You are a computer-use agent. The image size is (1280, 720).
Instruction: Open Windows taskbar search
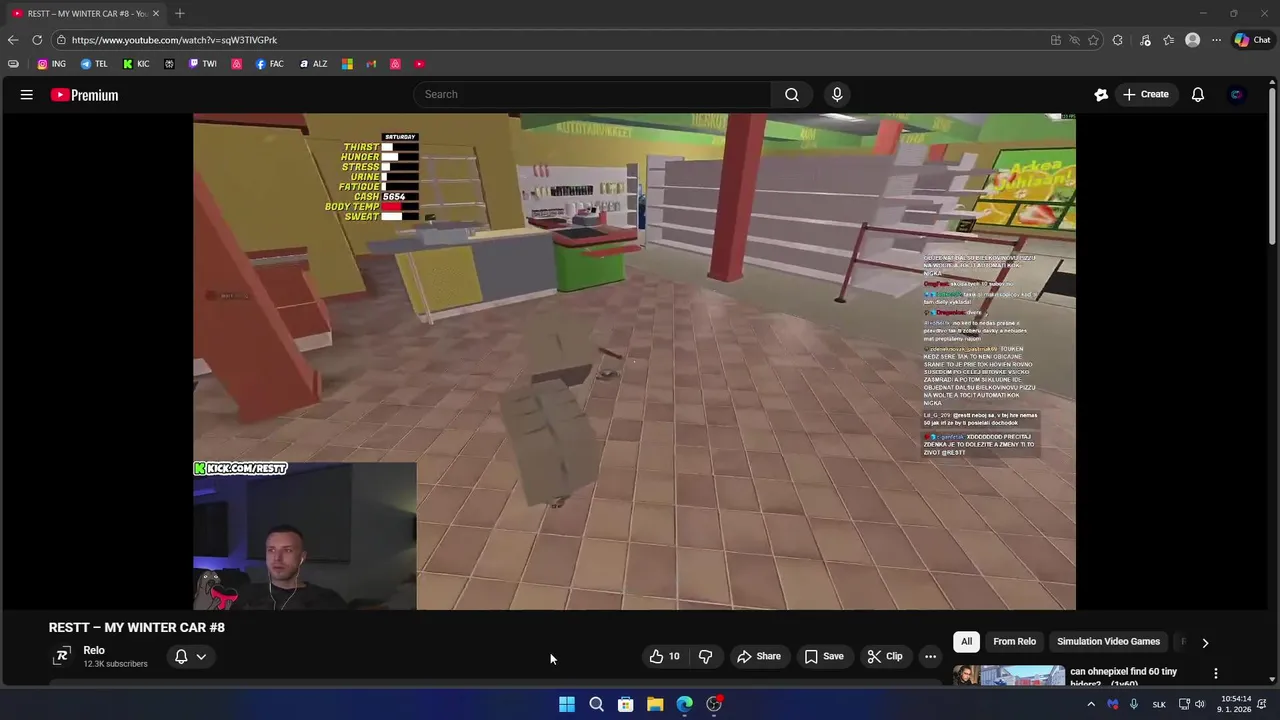tap(596, 704)
